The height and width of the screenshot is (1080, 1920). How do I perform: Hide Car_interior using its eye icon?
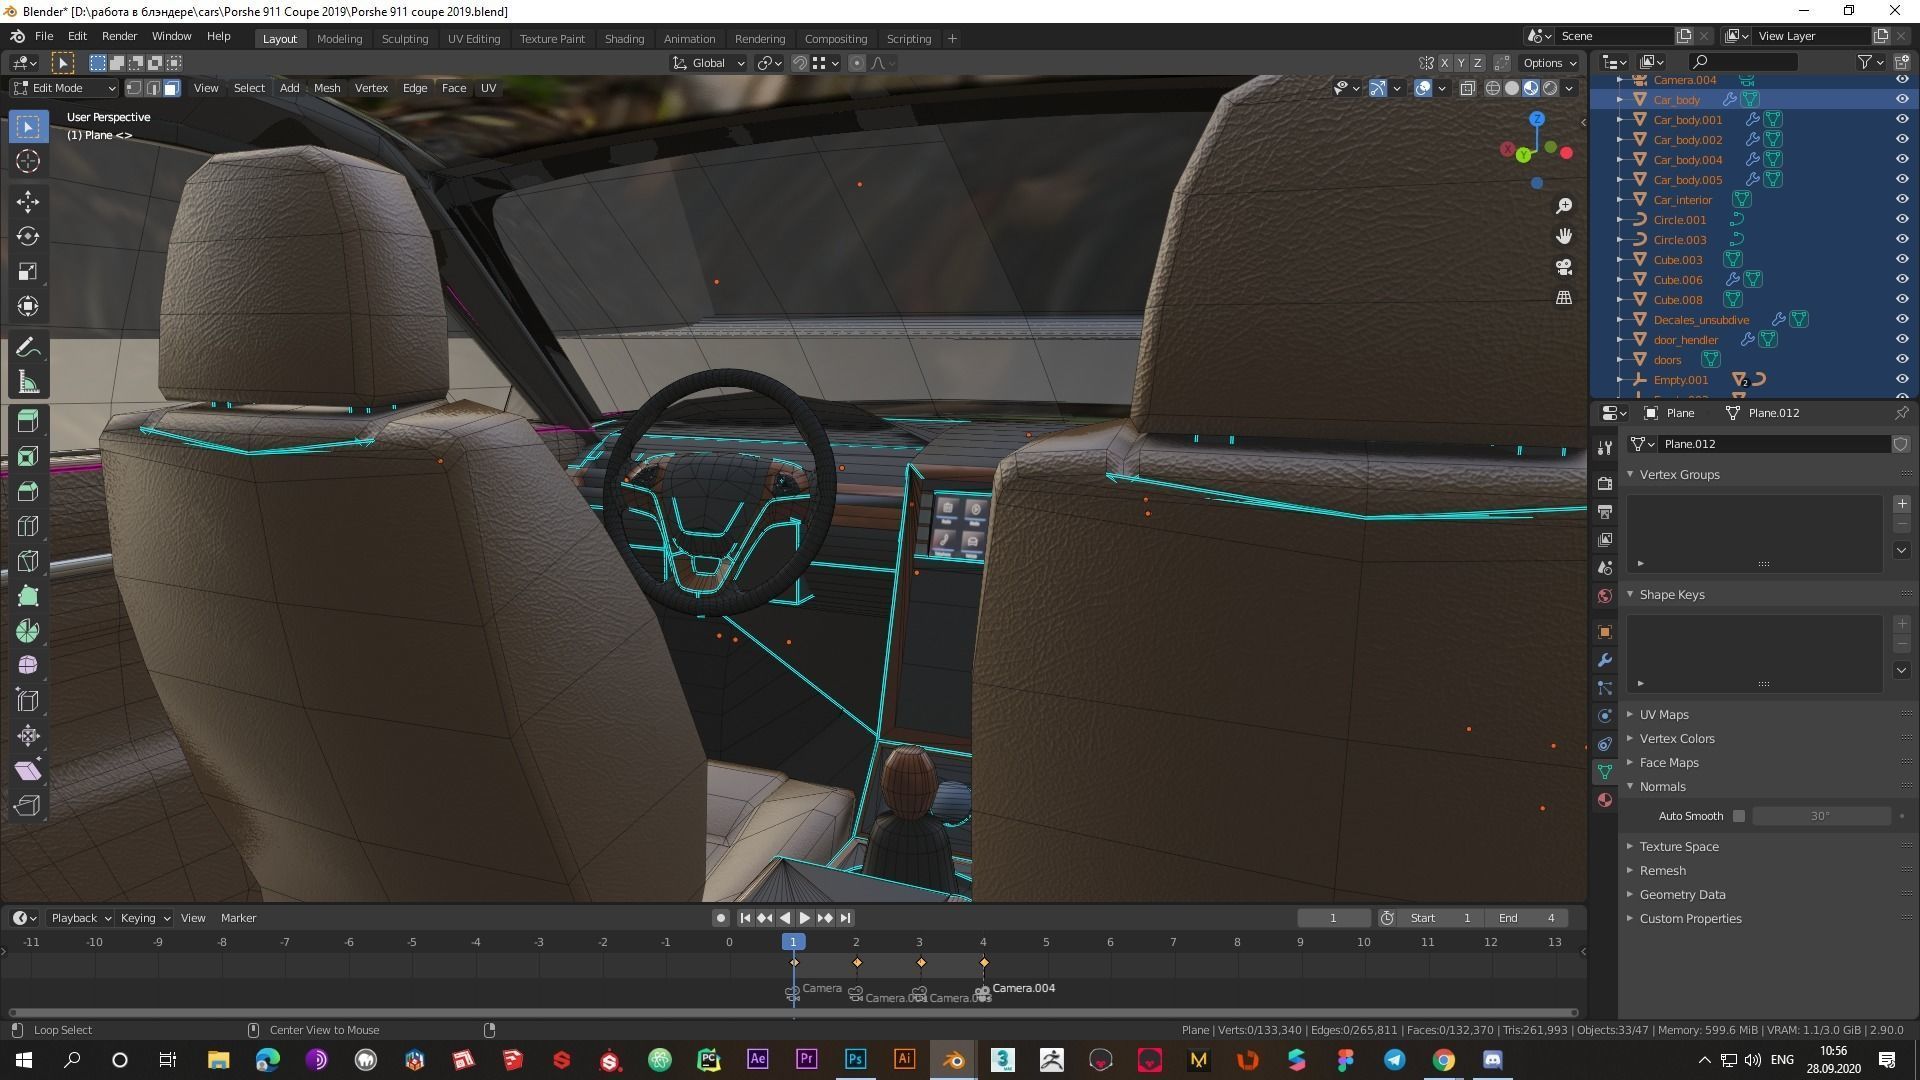[x=1902, y=199]
